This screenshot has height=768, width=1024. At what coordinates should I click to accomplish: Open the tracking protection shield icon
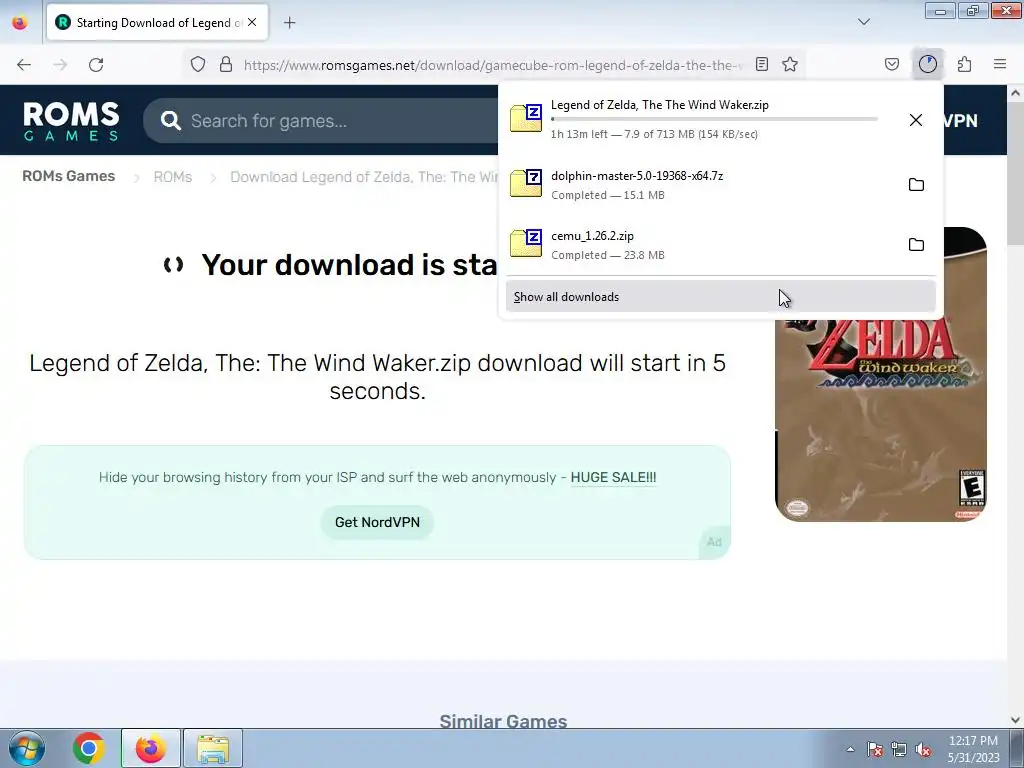(198, 65)
